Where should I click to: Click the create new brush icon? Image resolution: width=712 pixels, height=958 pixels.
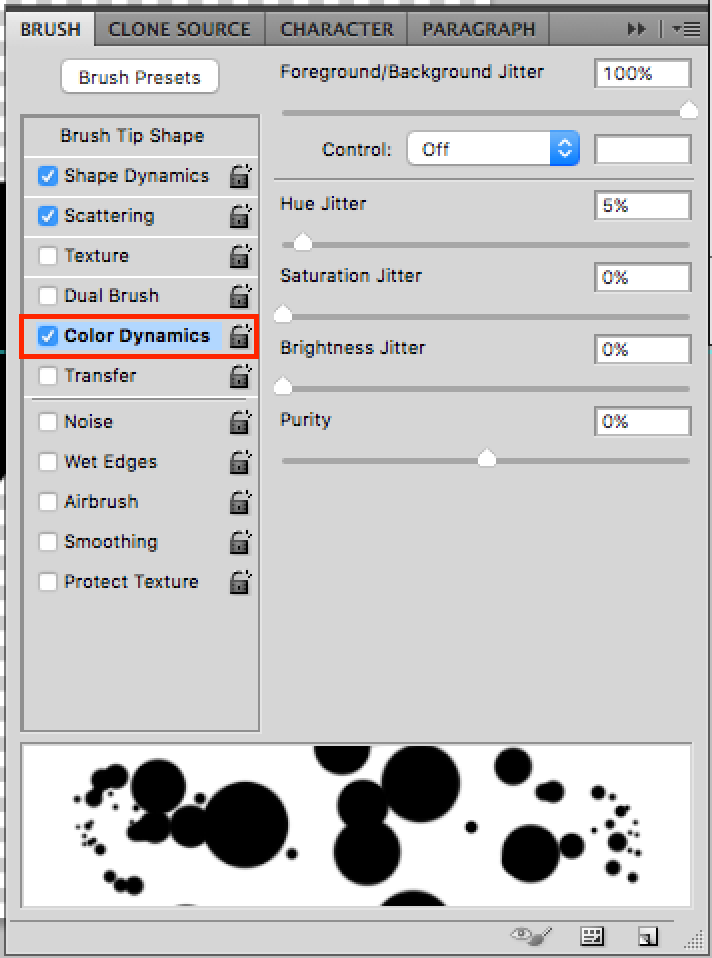[x=648, y=935]
